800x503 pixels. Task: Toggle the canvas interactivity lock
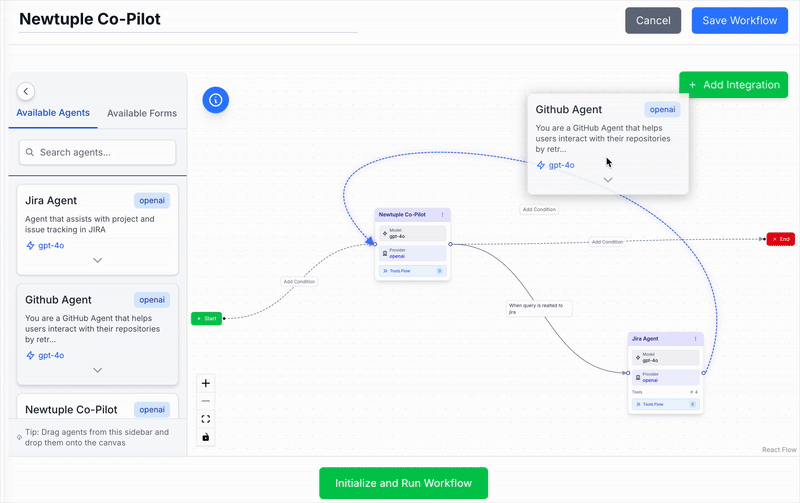pos(206,437)
